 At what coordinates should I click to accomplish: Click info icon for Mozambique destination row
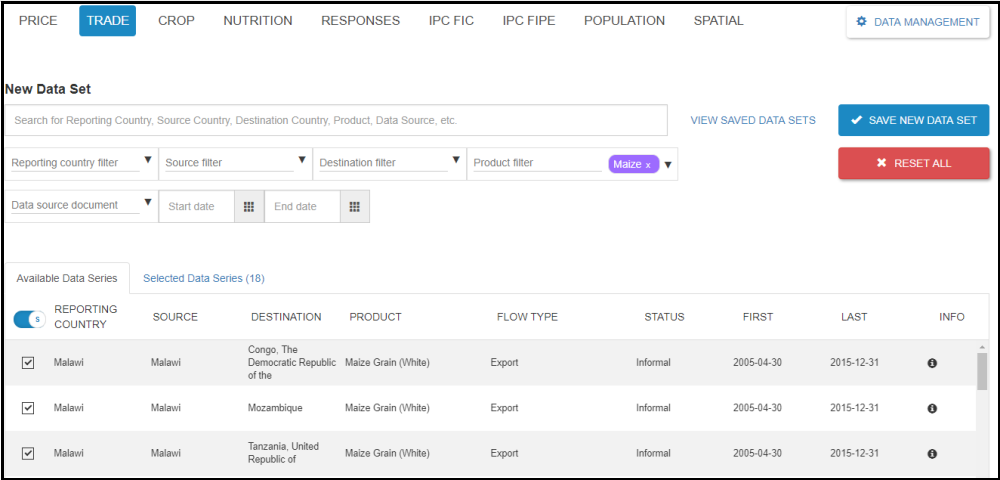(932, 408)
